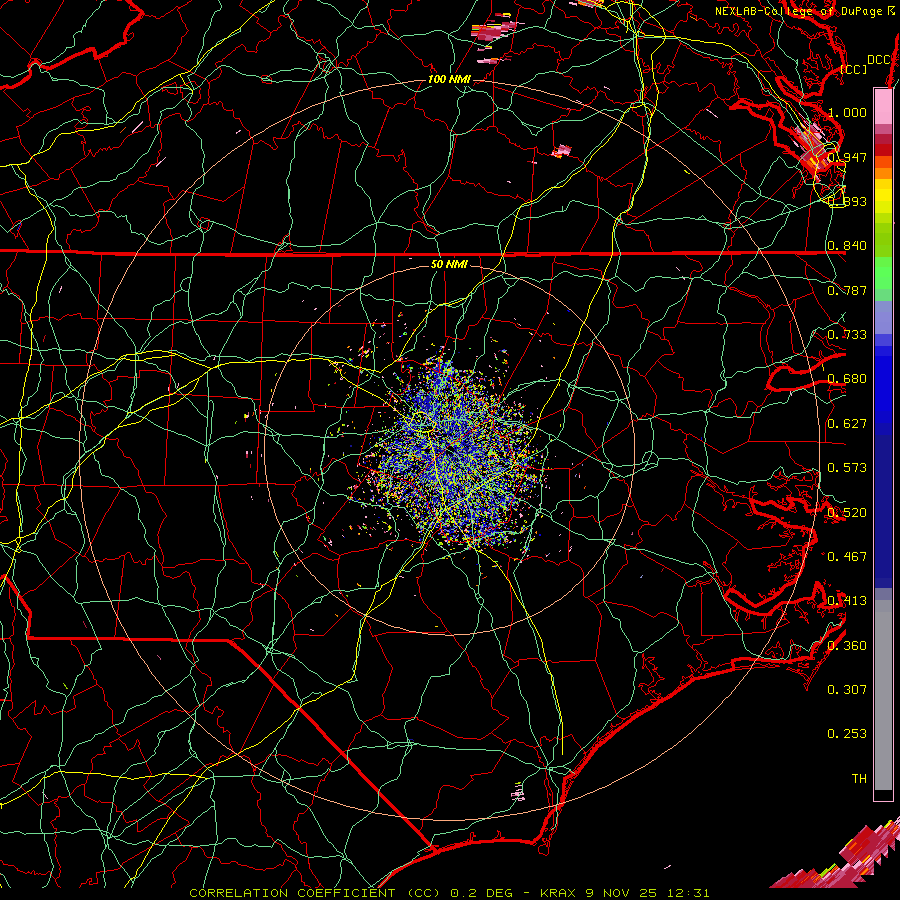
Task: Click the 0.573 scale value
Action: [847, 468]
